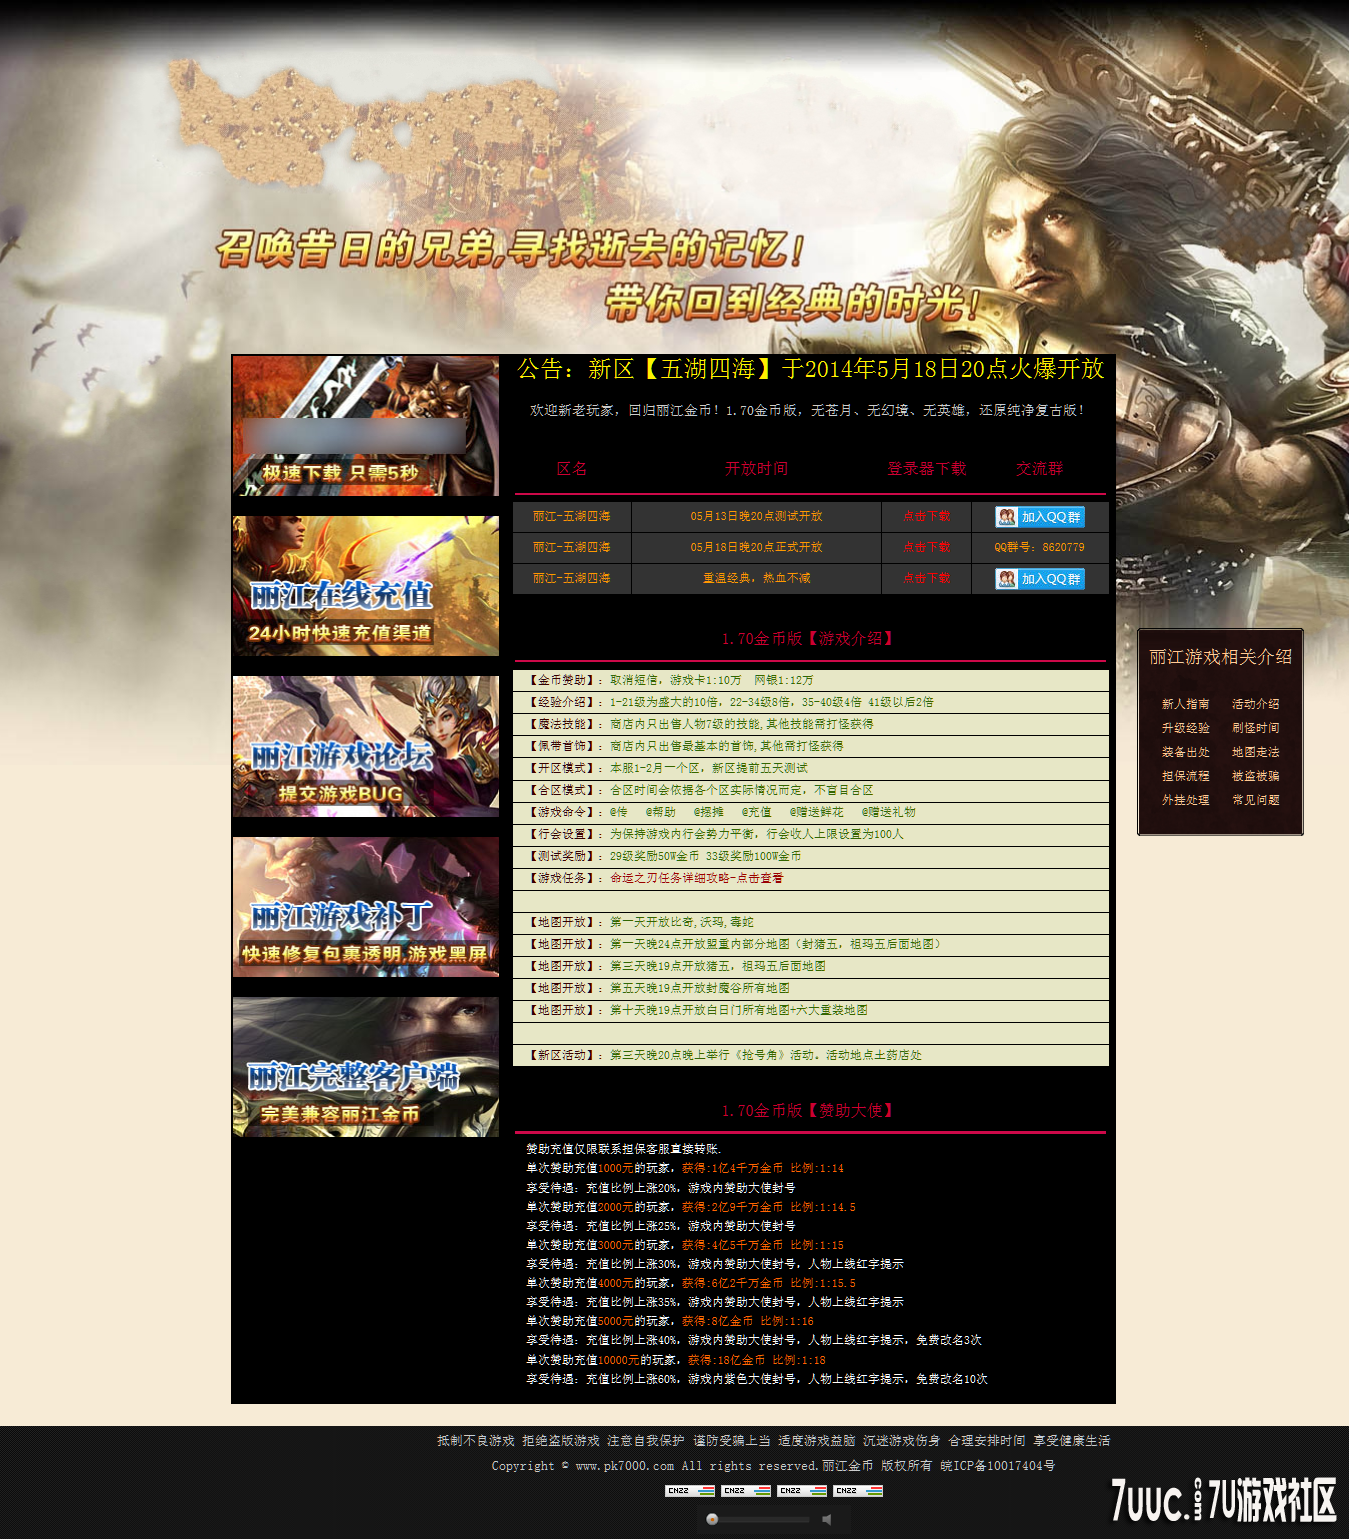The width and height of the screenshot is (1349, 1539).
Task: Click the 丽江游戏相关介绍 panel title
Action: coord(1220,657)
